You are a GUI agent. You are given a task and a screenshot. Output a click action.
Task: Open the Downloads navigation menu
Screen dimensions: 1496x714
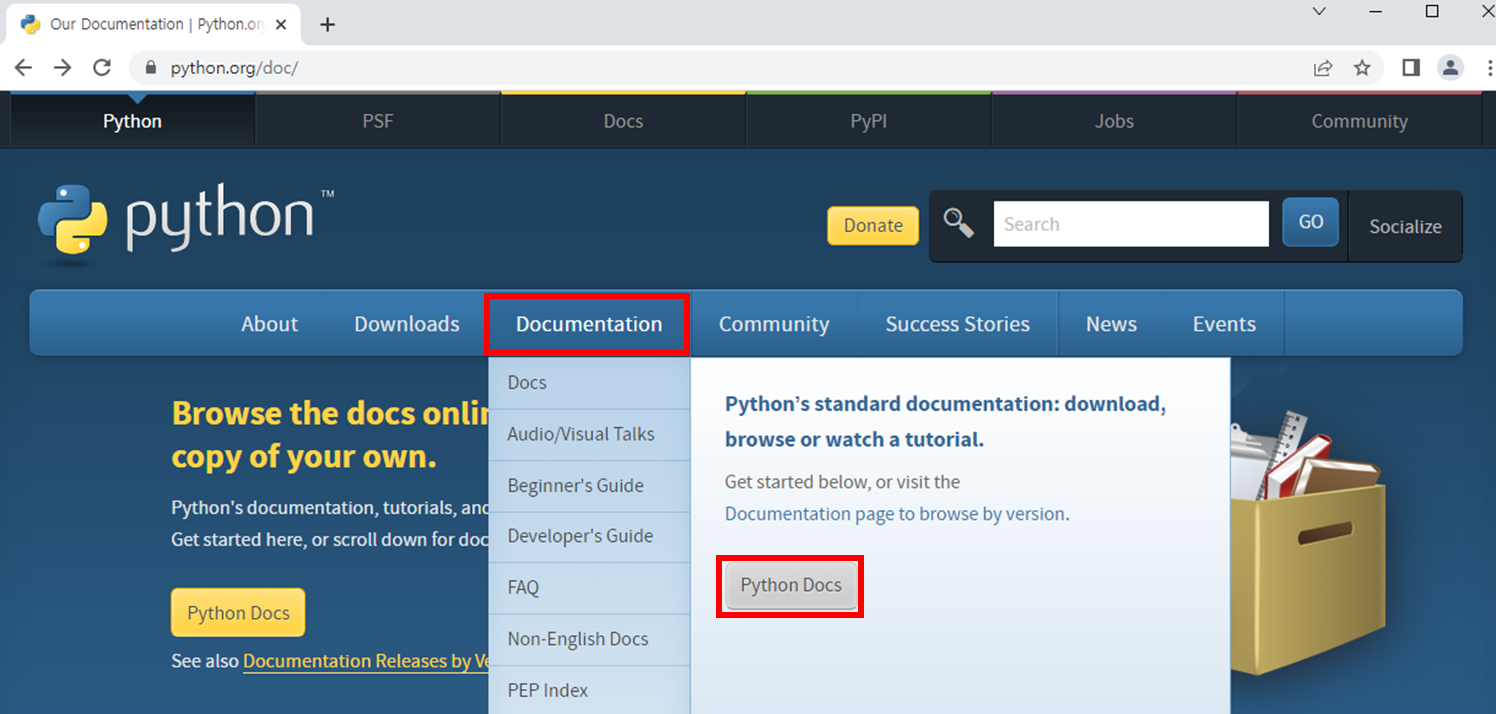[407, 324]
